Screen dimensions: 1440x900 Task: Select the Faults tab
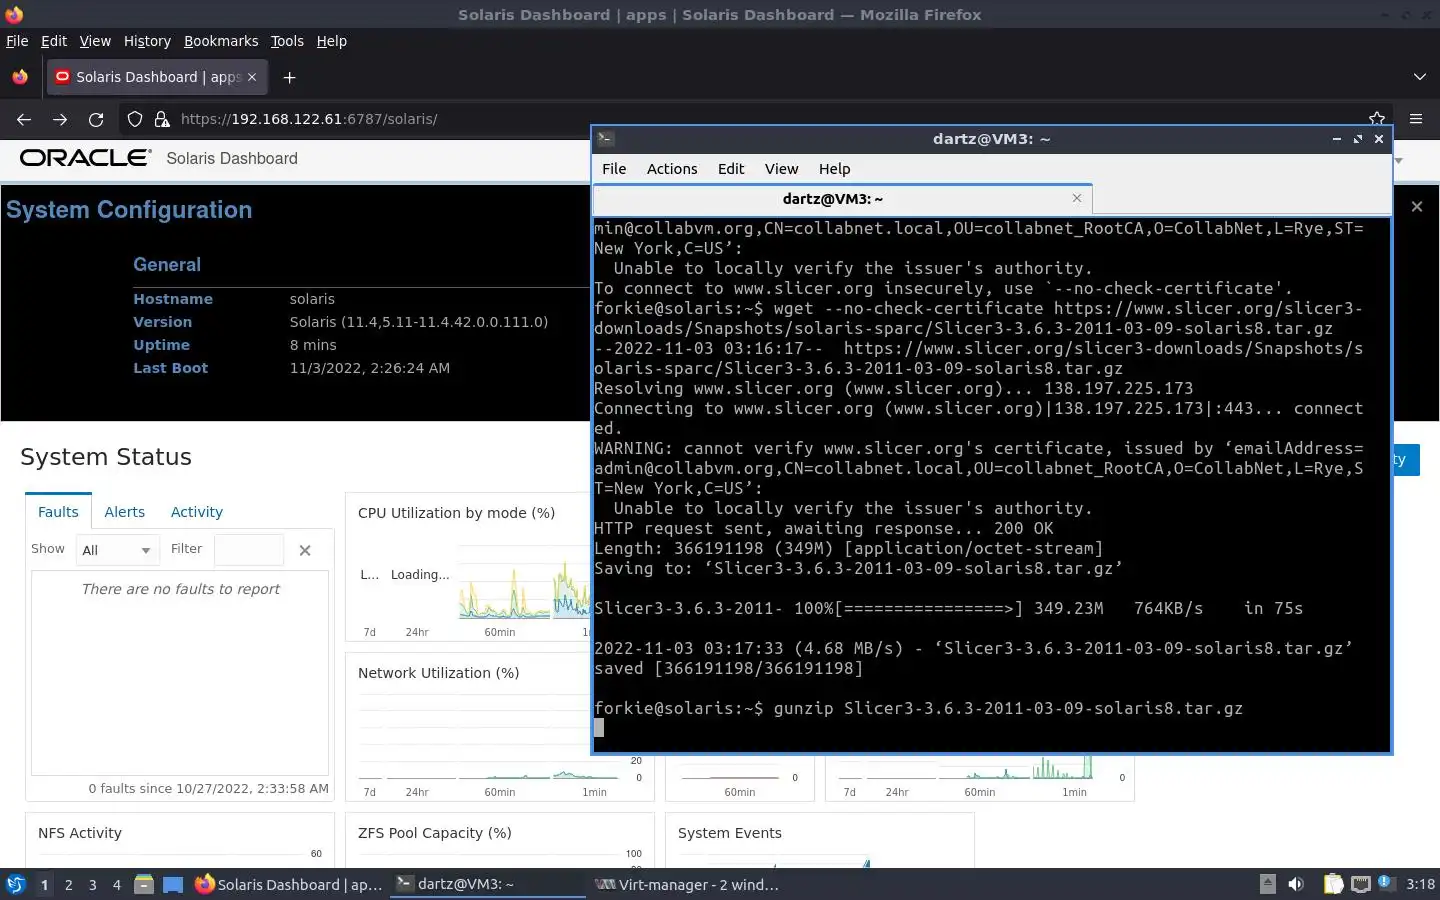pyautogui.click(x=58, y=512)
